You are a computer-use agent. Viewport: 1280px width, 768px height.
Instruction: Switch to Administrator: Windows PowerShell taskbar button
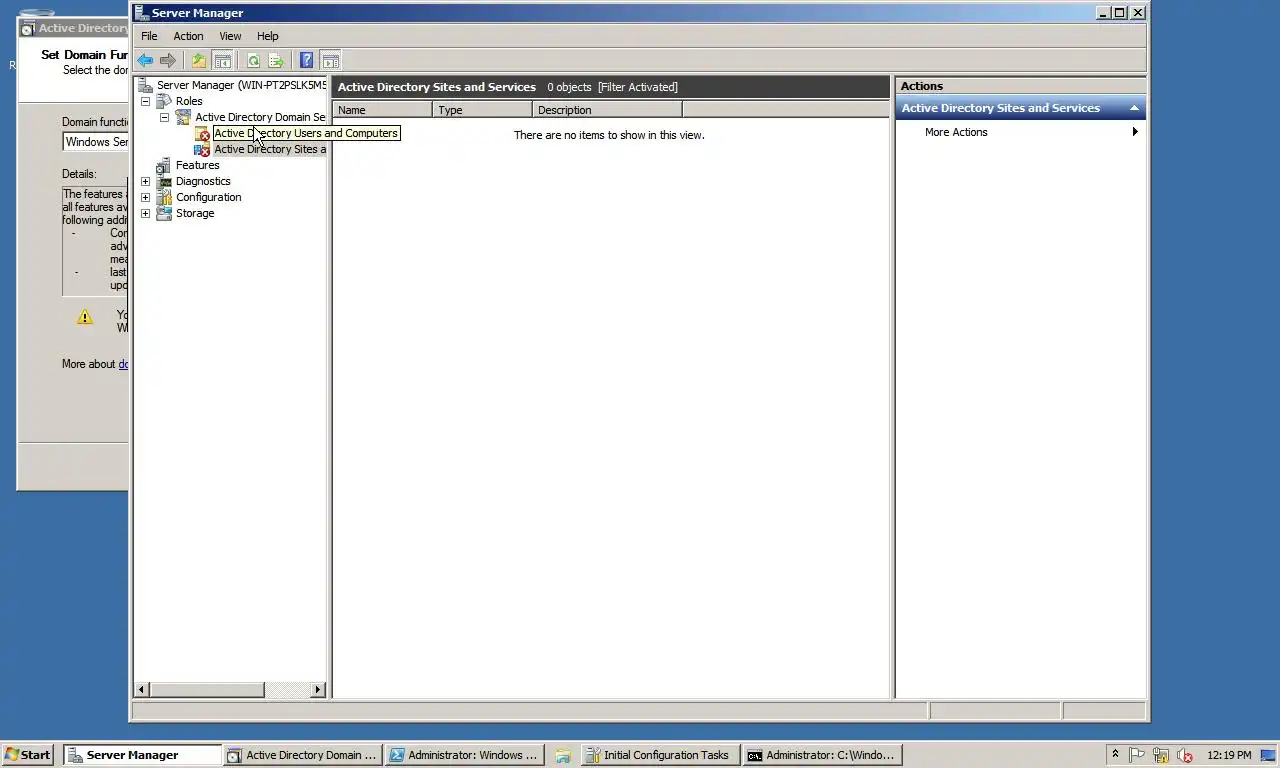click(x=465, y=755)
